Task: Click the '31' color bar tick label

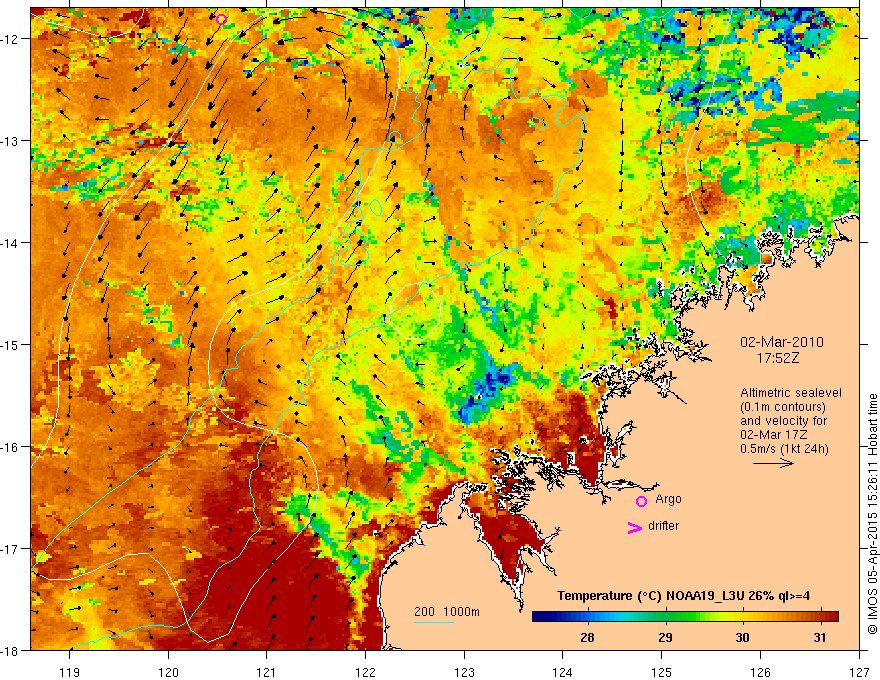Action: click(820, 637)
